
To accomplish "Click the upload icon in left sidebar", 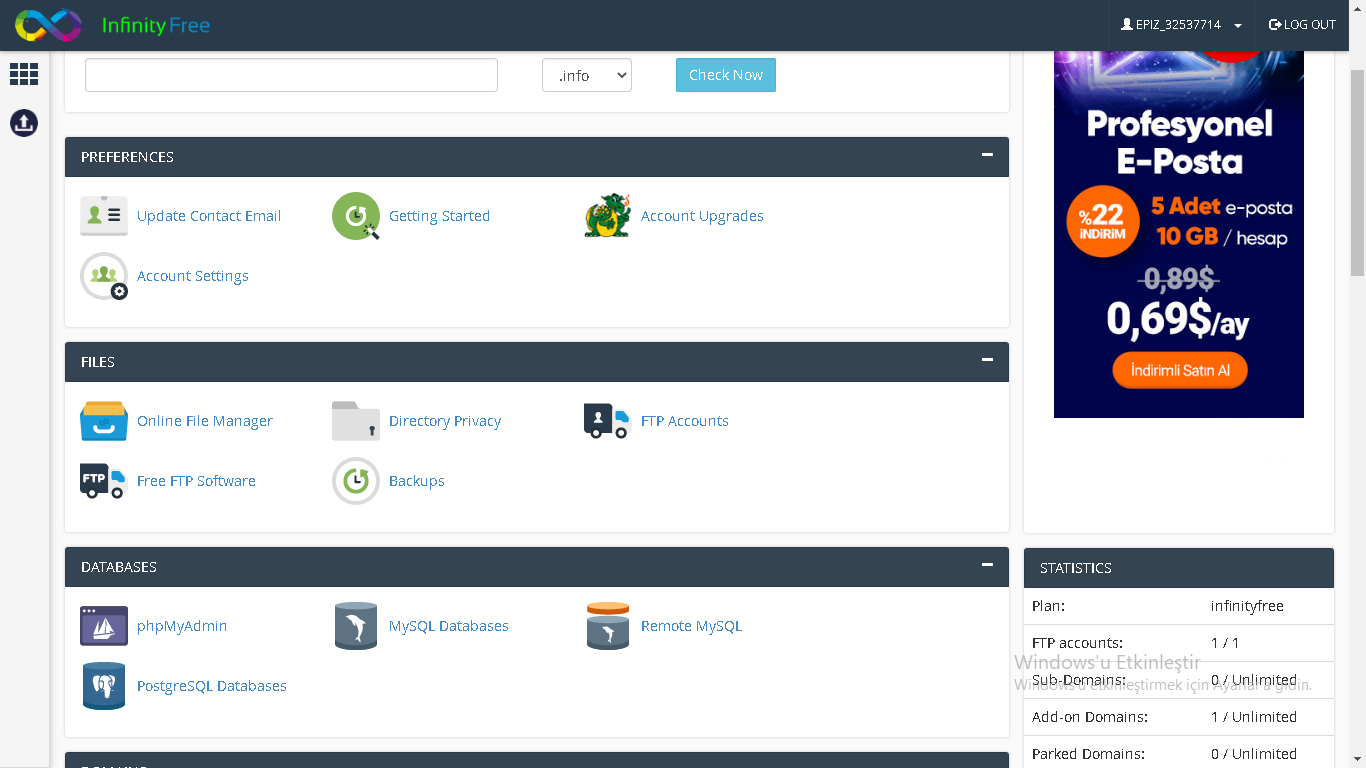I will (x=24, y=123).
